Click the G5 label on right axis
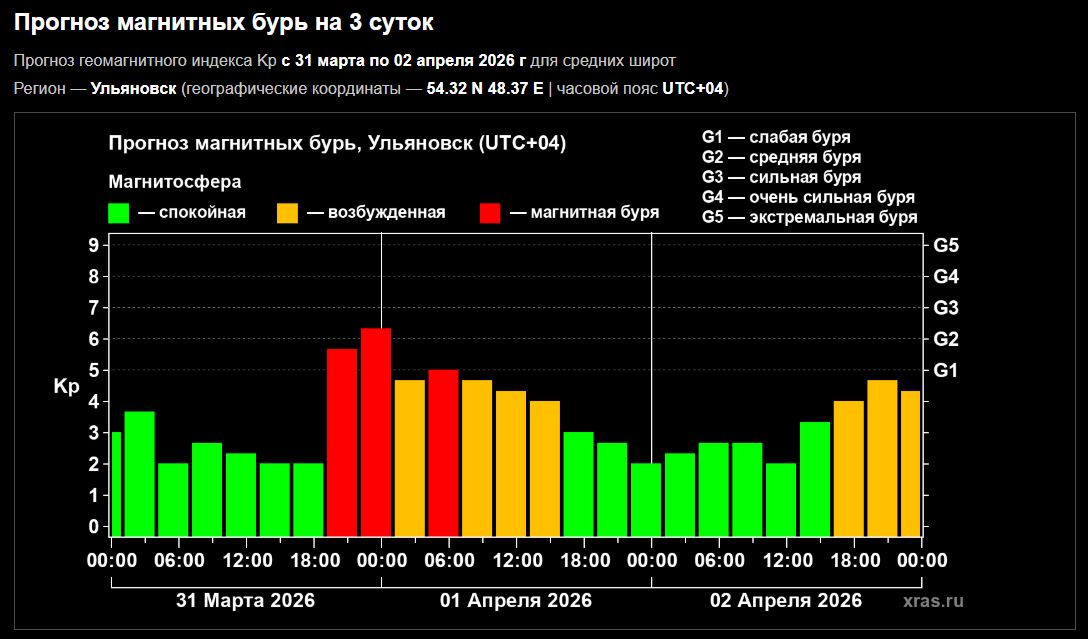This screenshot has width=1088, height=639. coord(946,245)
